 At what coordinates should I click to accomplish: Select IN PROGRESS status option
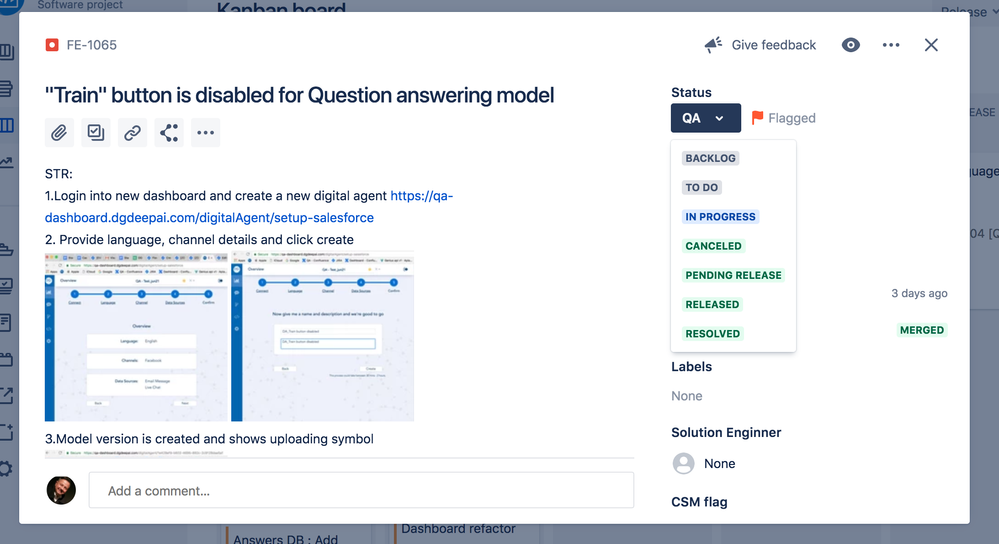tap(720, 217)
